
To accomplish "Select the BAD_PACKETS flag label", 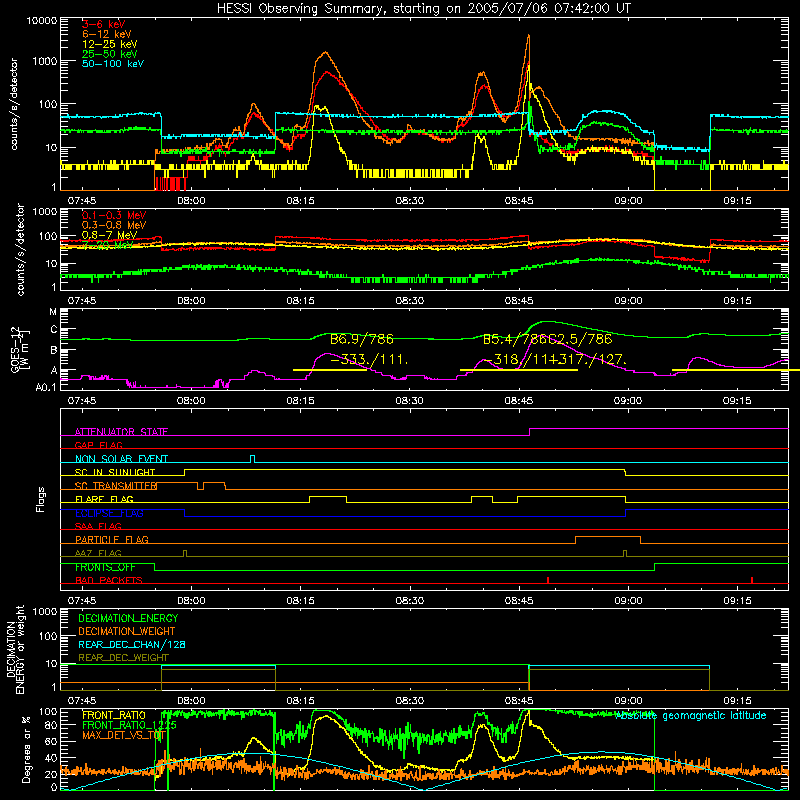I will click(x=109, y=580).
